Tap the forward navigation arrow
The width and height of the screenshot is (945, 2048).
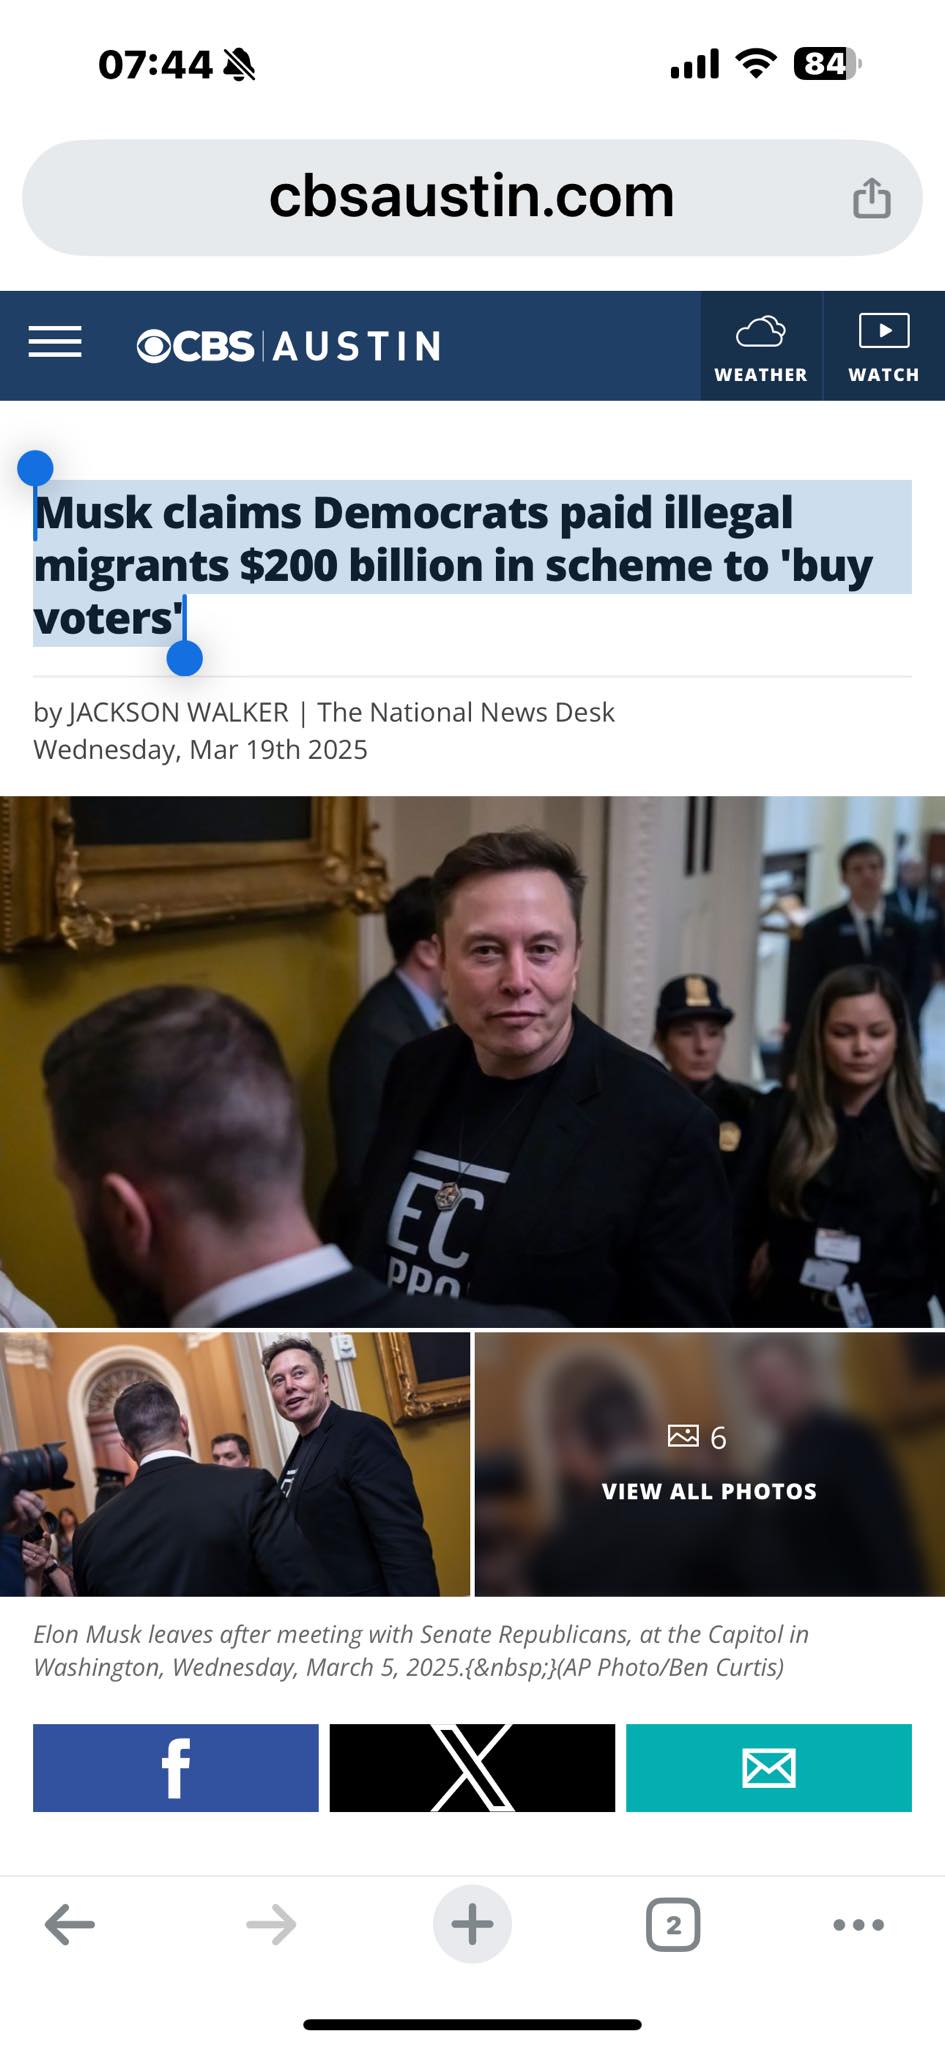271,1924
